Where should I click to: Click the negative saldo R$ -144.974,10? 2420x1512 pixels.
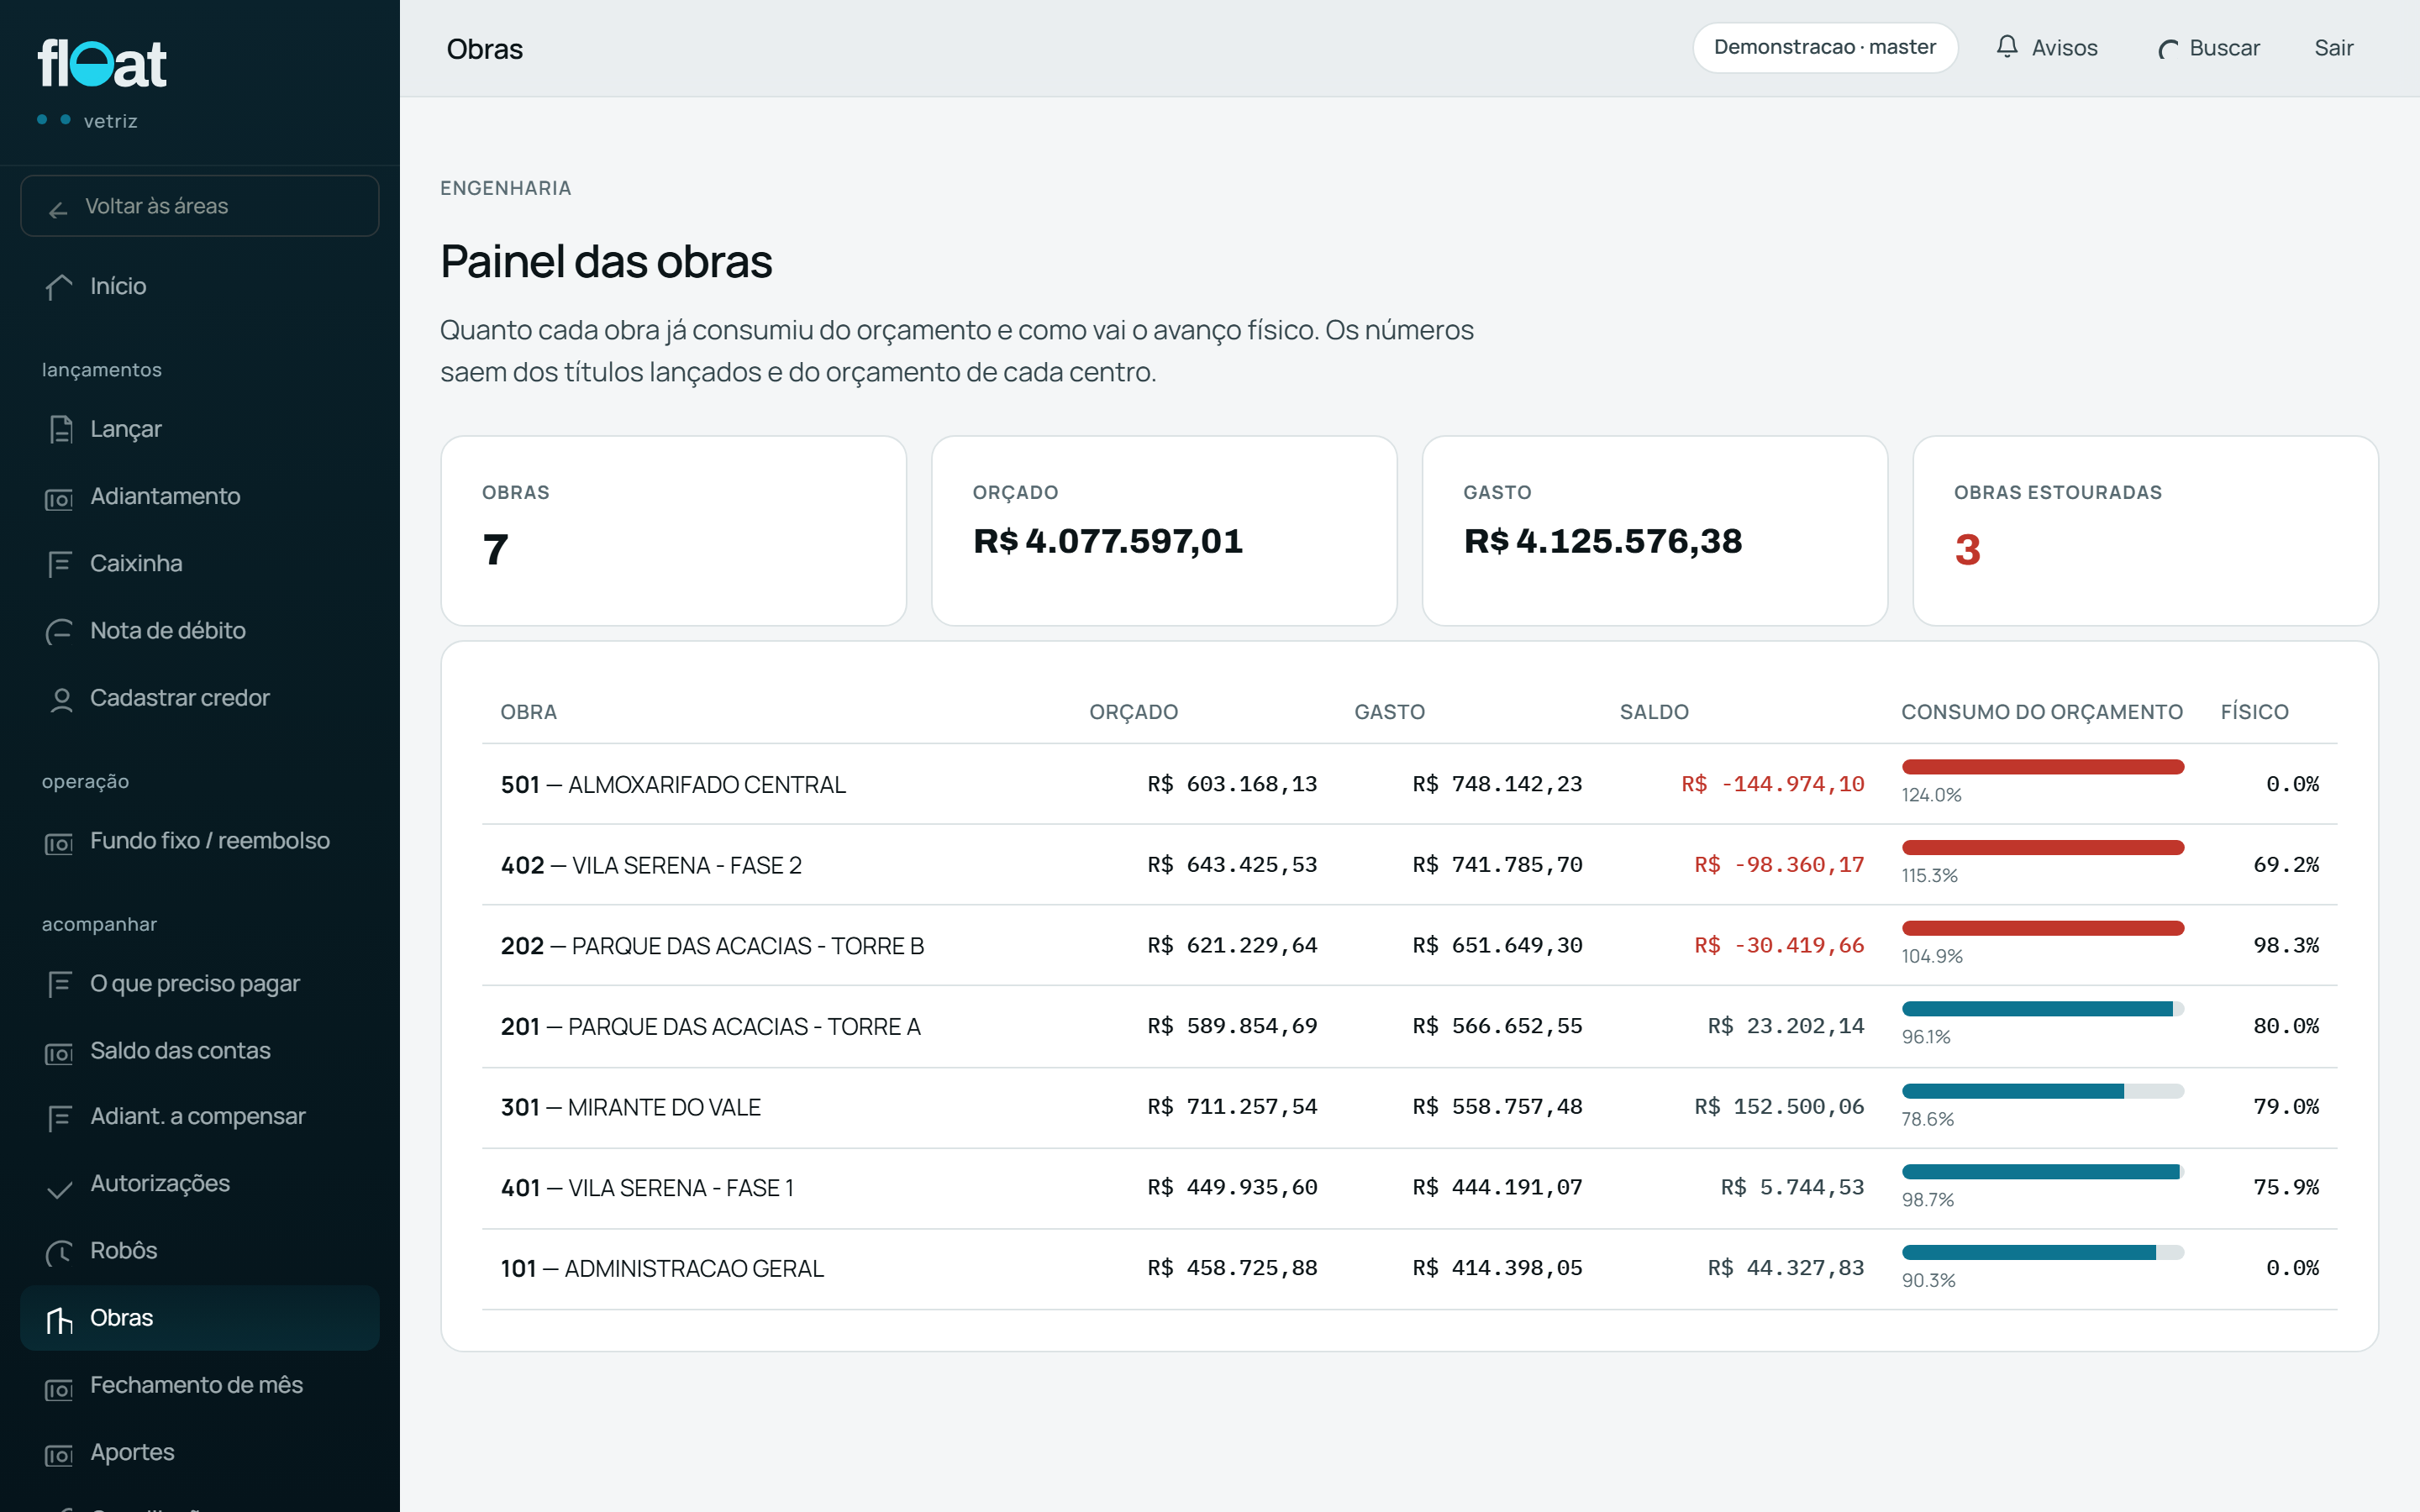click(x=1772, y=784)
